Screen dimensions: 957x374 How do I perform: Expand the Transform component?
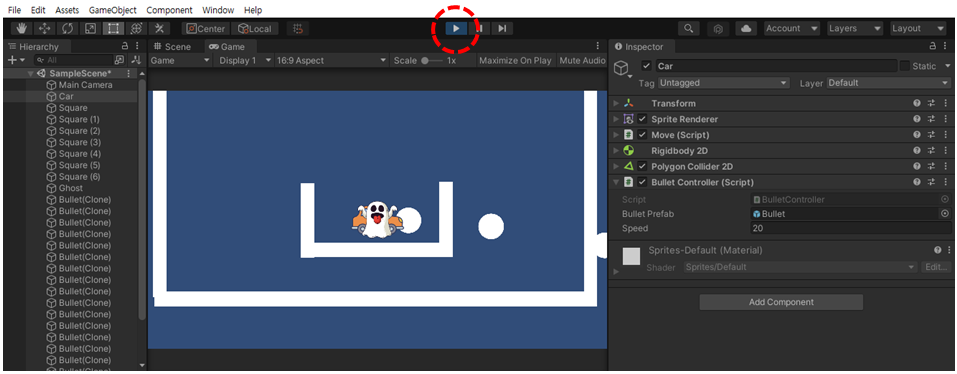[616, 104]
